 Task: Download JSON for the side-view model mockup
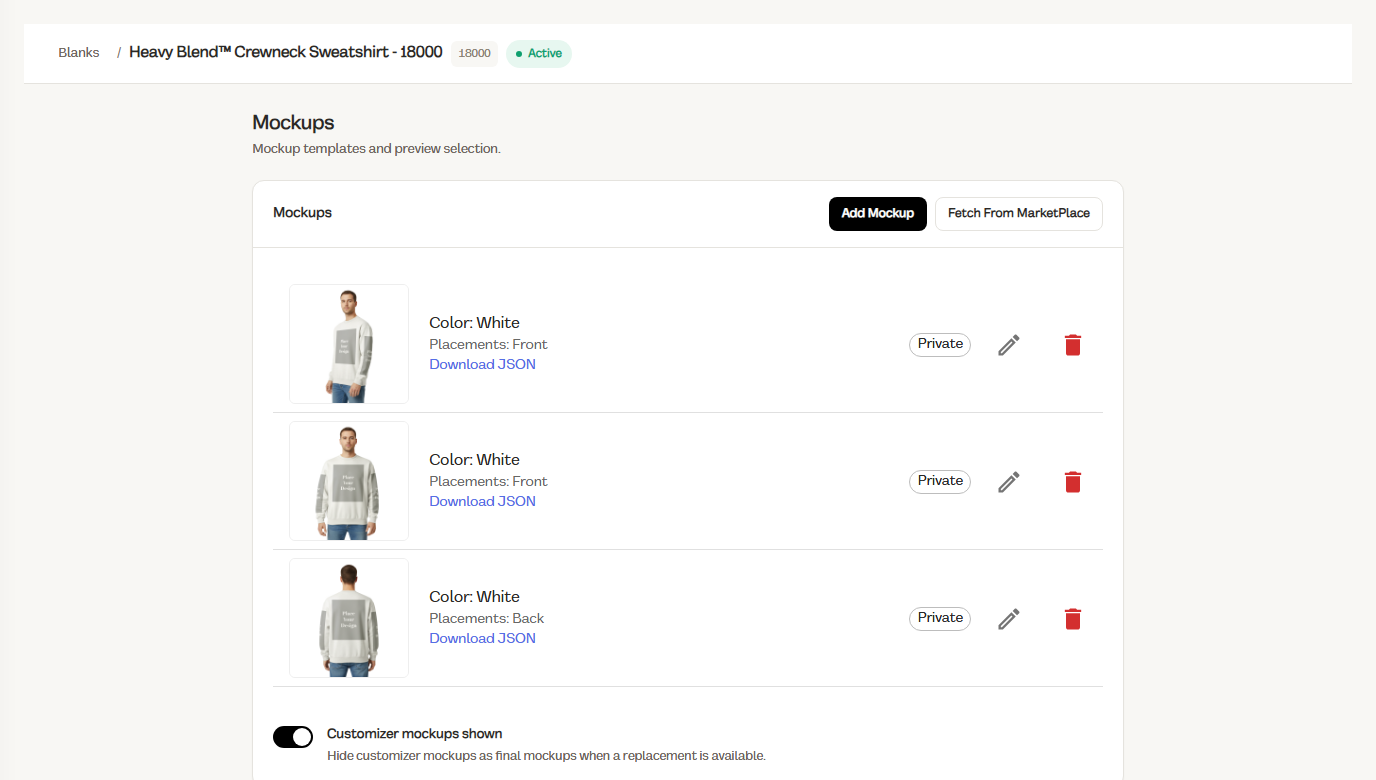(x=483, y=364)
